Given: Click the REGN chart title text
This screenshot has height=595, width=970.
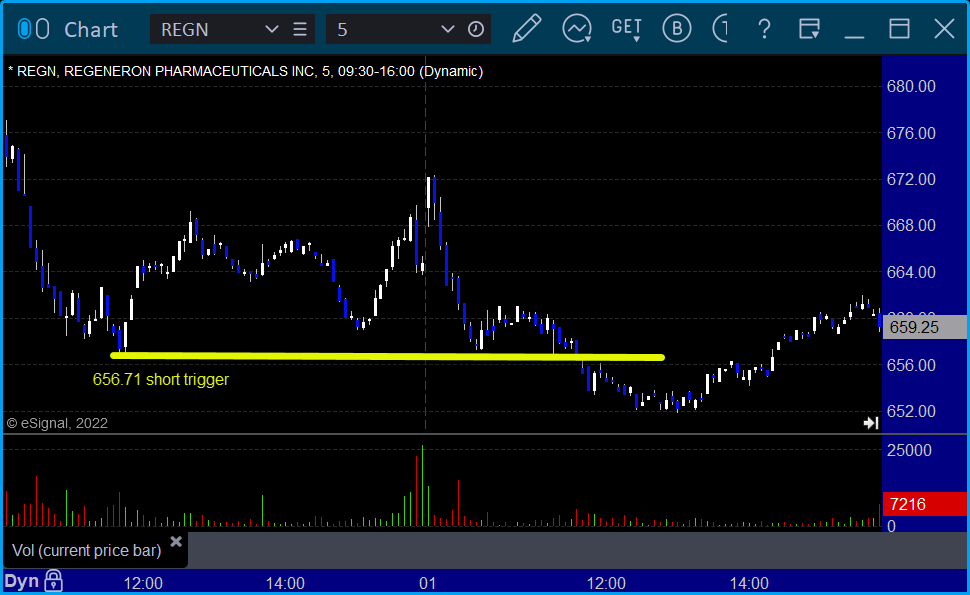Looking at the screenshot, I should point(246,71).
